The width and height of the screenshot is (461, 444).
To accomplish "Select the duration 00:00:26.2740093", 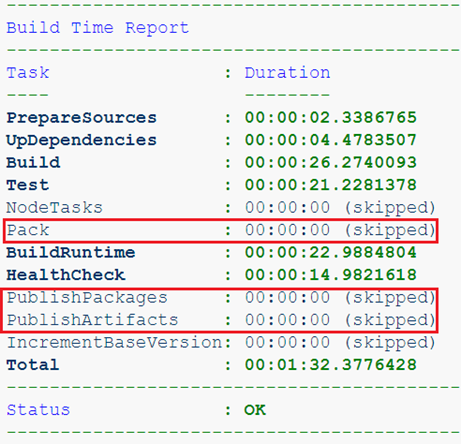I will [x=331, y=163].
